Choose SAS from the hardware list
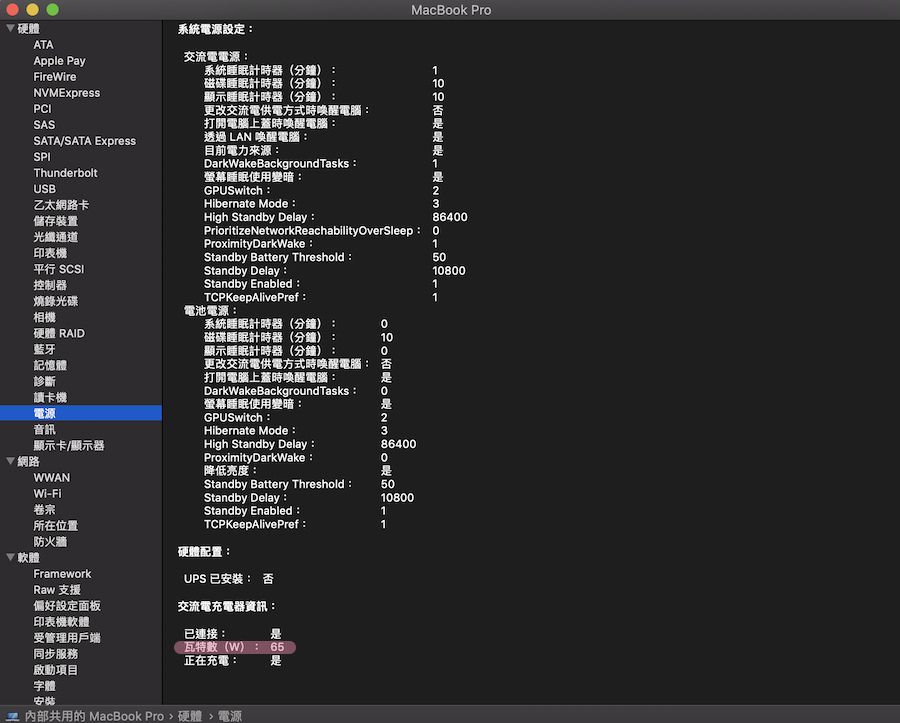Image resolution: width=900 pixels, height=723 pixels. 44,125
